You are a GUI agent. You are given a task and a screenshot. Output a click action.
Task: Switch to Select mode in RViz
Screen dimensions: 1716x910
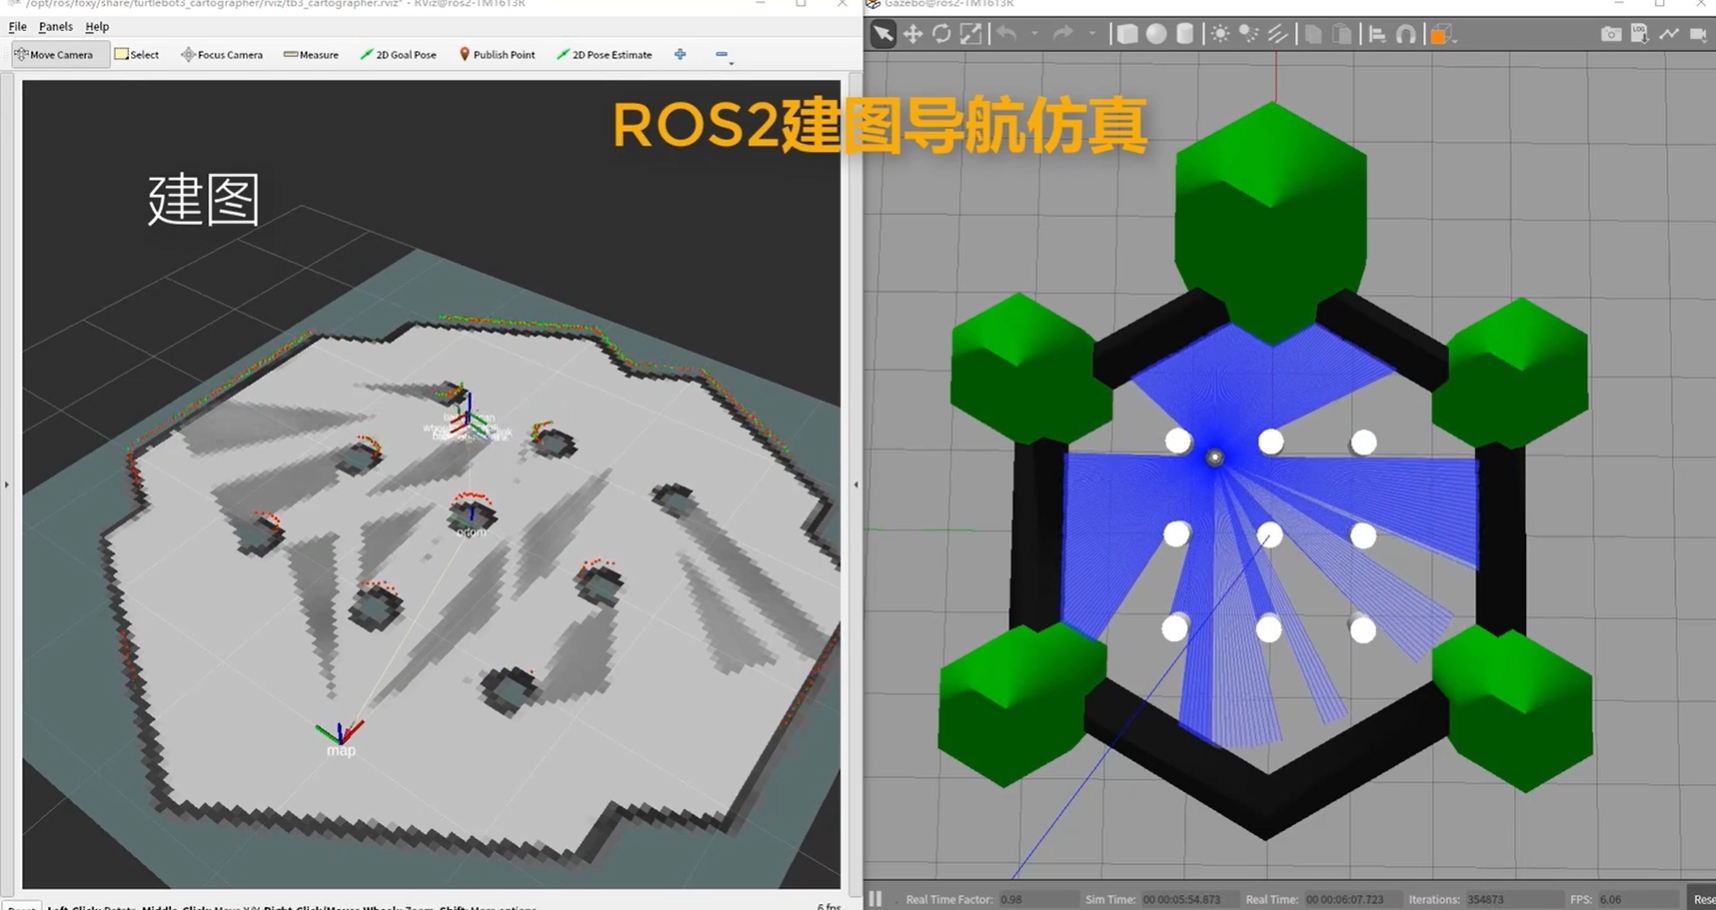point(137,55)
